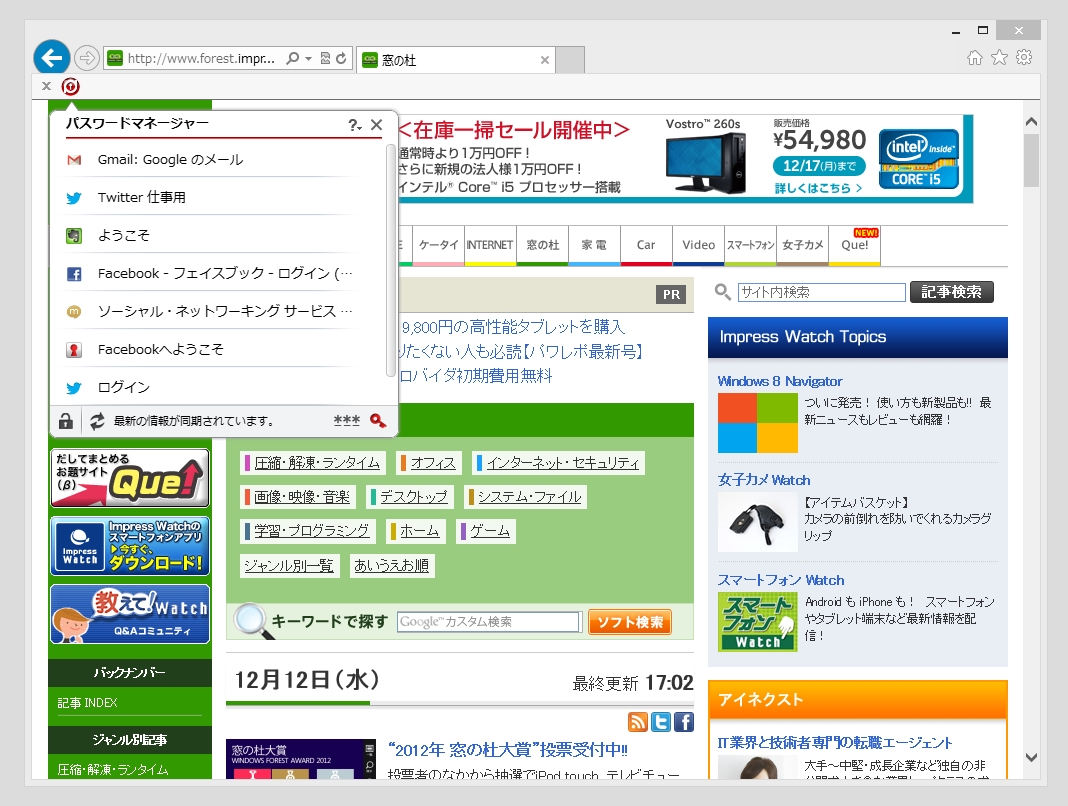
Task: Open the Video navigation tab
Action: click(x=698, y=245)
